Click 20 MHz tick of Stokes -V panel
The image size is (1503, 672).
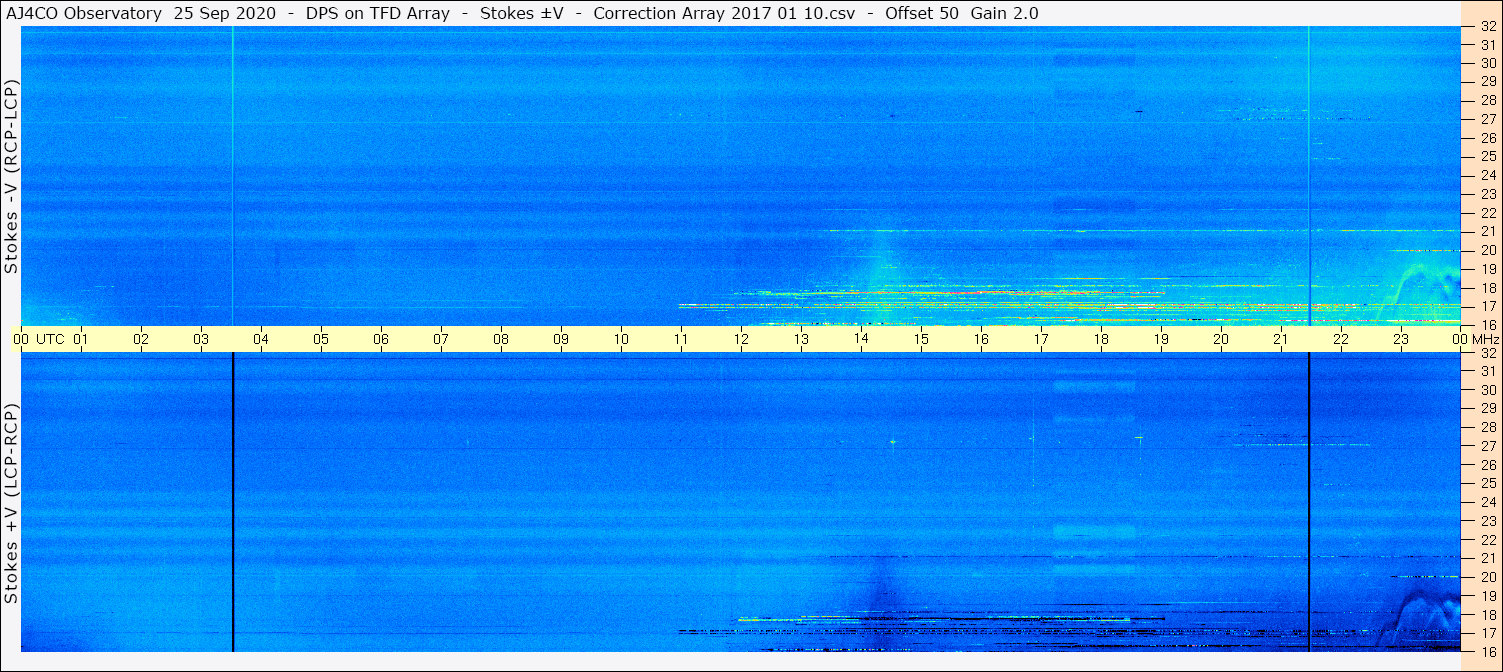1487,250
